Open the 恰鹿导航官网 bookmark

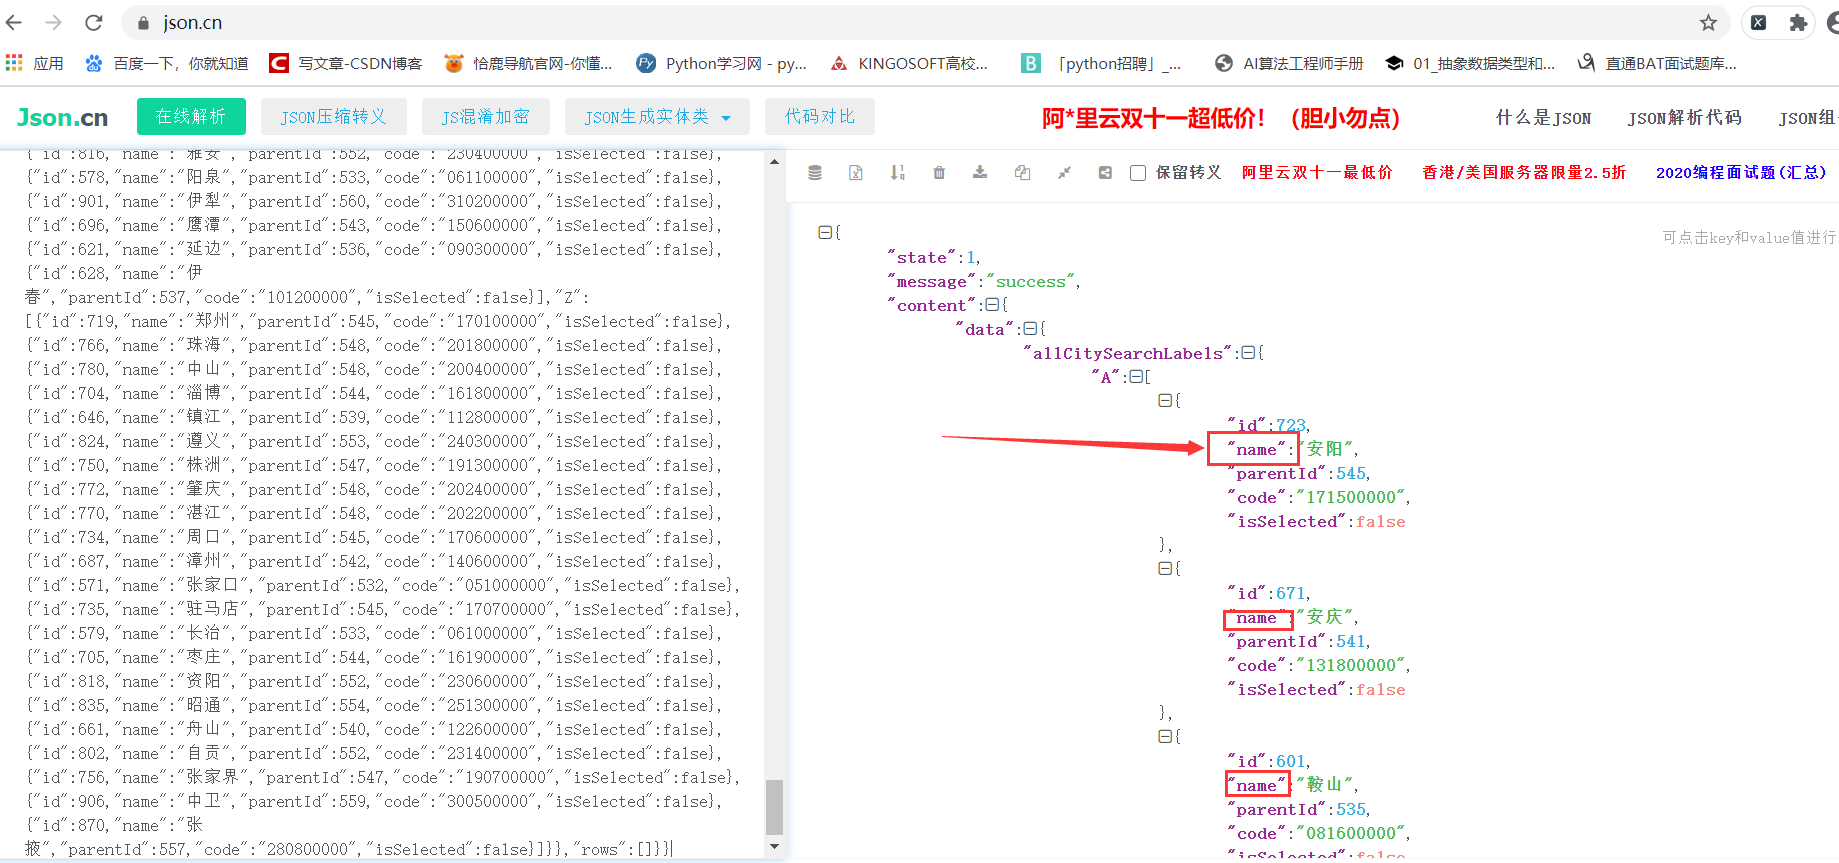click(x=529, y=63)
